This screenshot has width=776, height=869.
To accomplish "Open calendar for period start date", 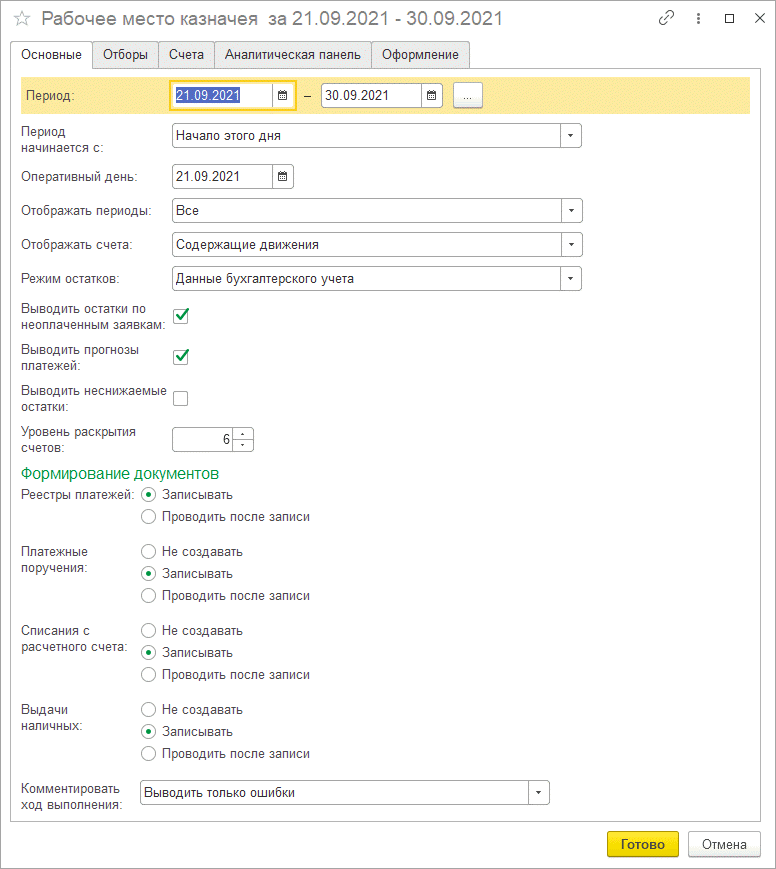I will pos(283,95).
